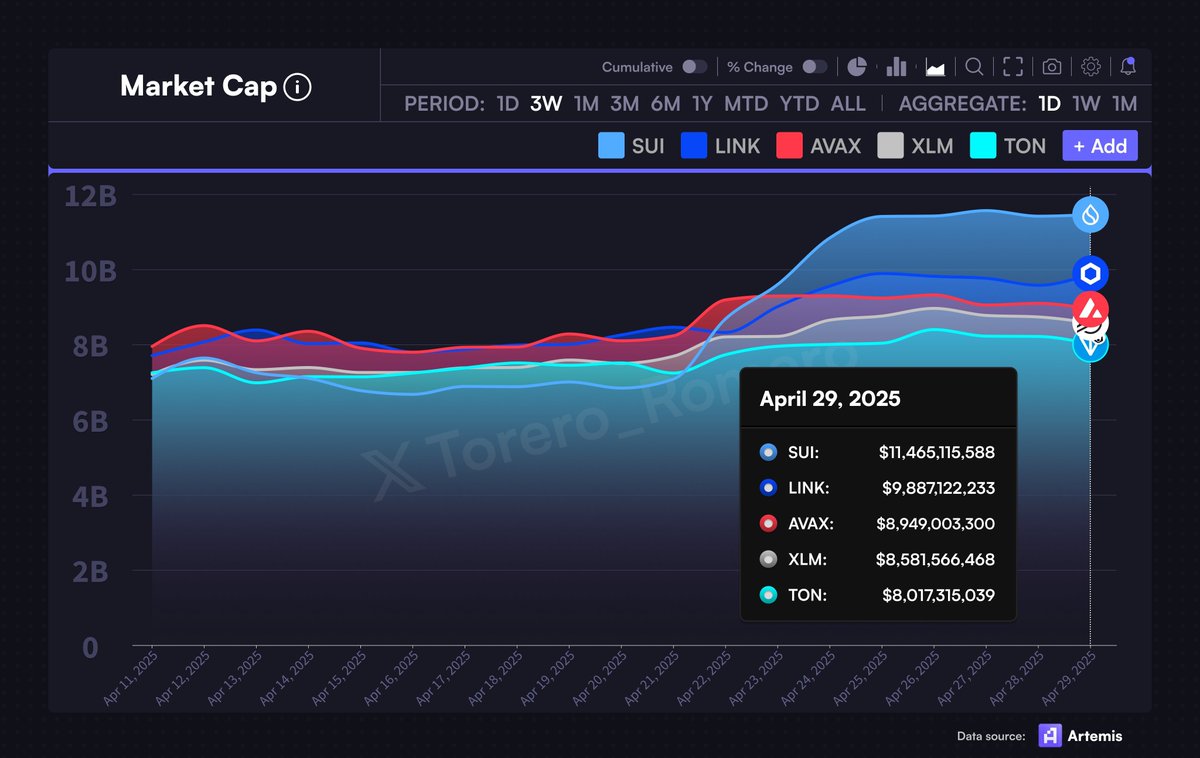The width and height of the screenshot is (1200, 758).
Task: Click the SUI token logo at chart end
Action: tap(1090, 214)
